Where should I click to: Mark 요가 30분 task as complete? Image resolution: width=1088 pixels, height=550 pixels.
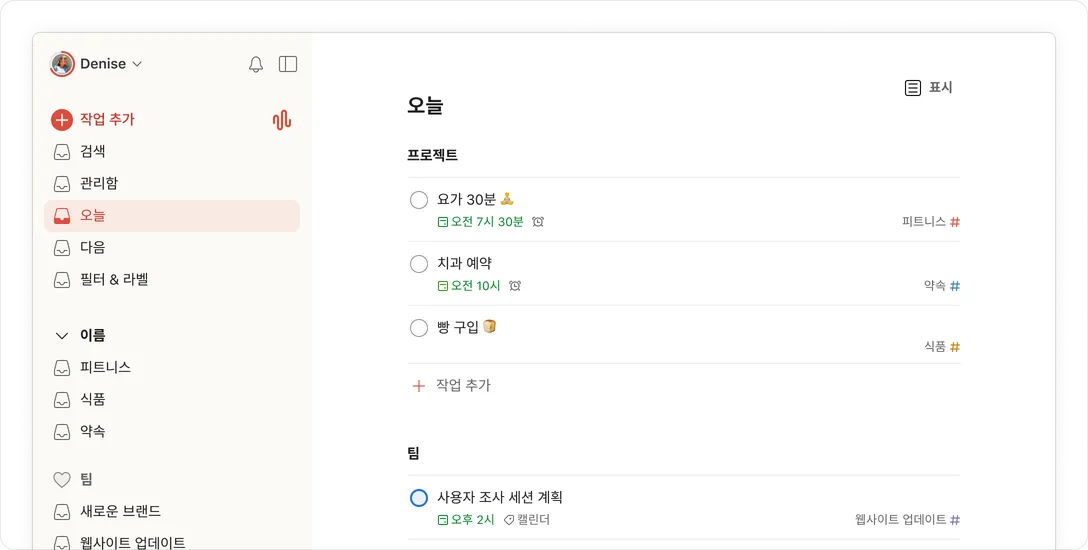point(419,200)
